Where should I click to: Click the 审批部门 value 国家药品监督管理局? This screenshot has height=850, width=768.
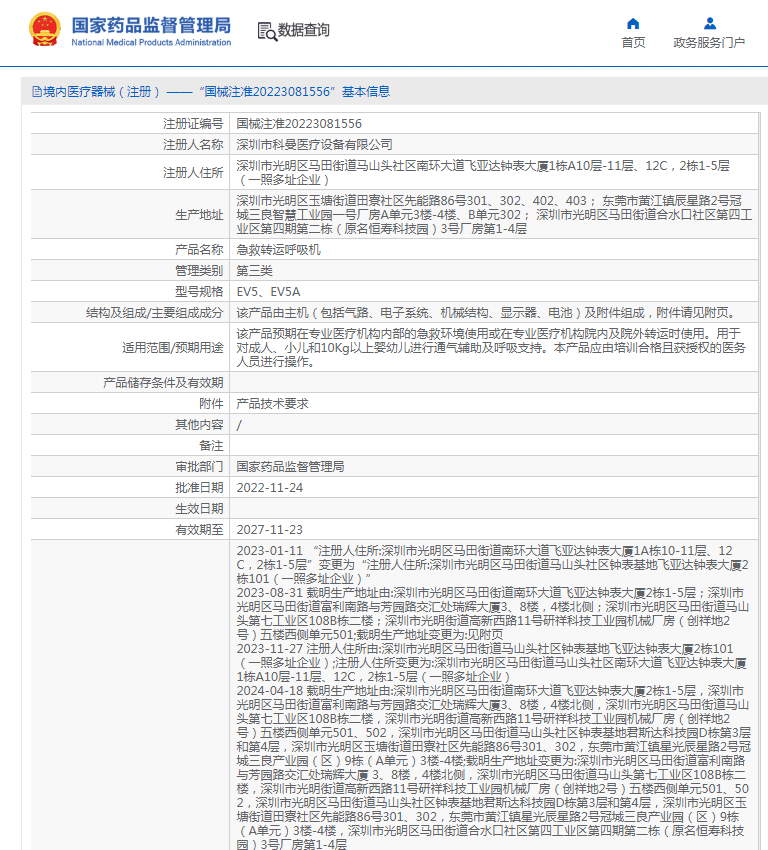[x=290, y=466]
